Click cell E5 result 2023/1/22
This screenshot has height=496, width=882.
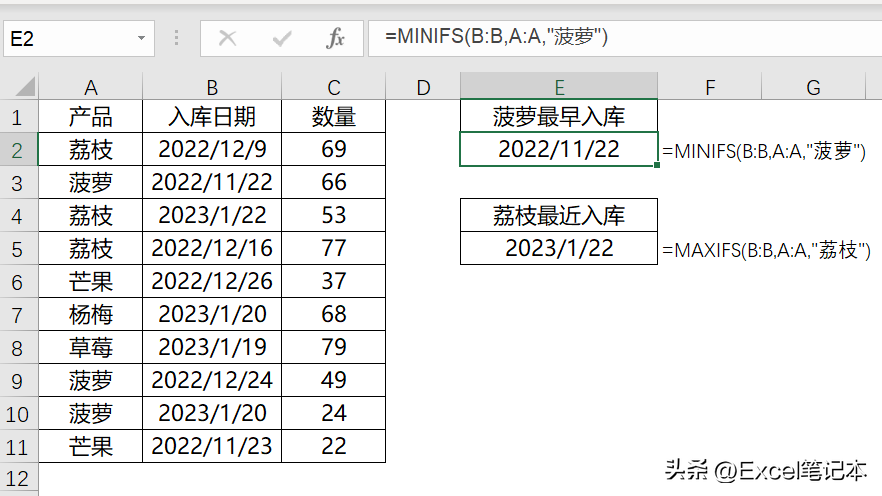(x=559, y=249)
